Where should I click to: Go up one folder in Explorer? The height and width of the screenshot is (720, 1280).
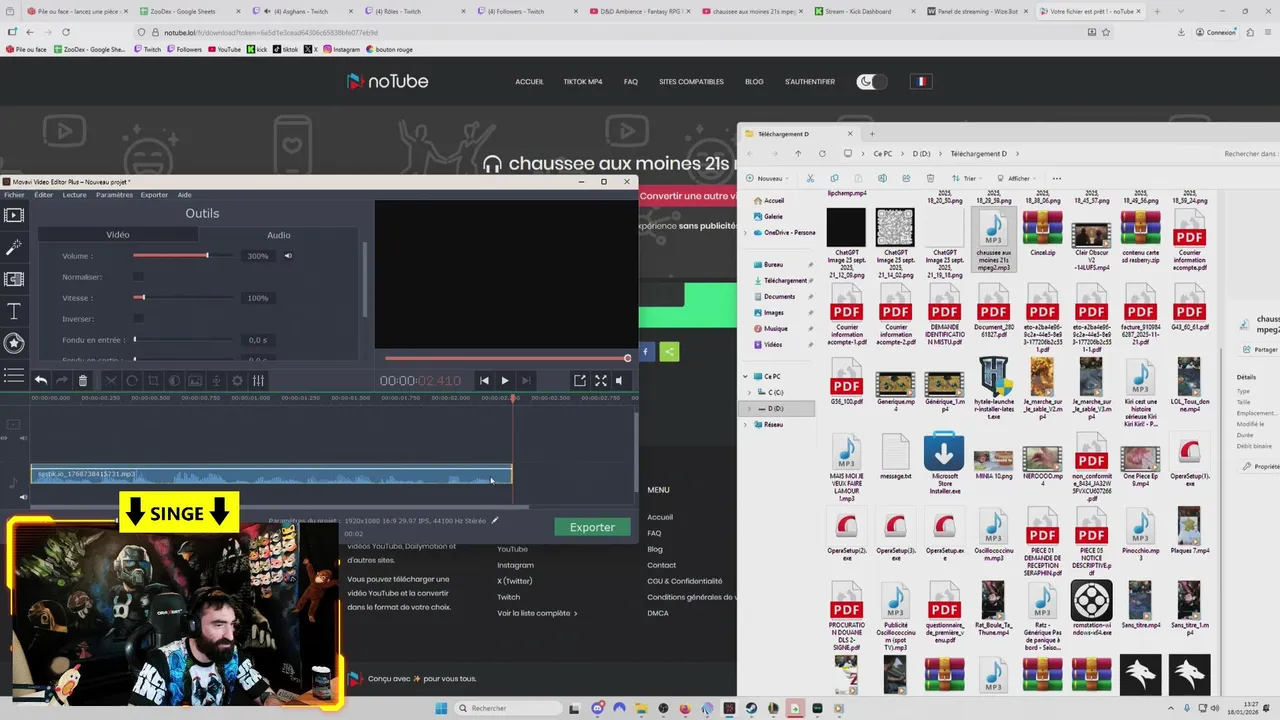[x=798, y=154]
